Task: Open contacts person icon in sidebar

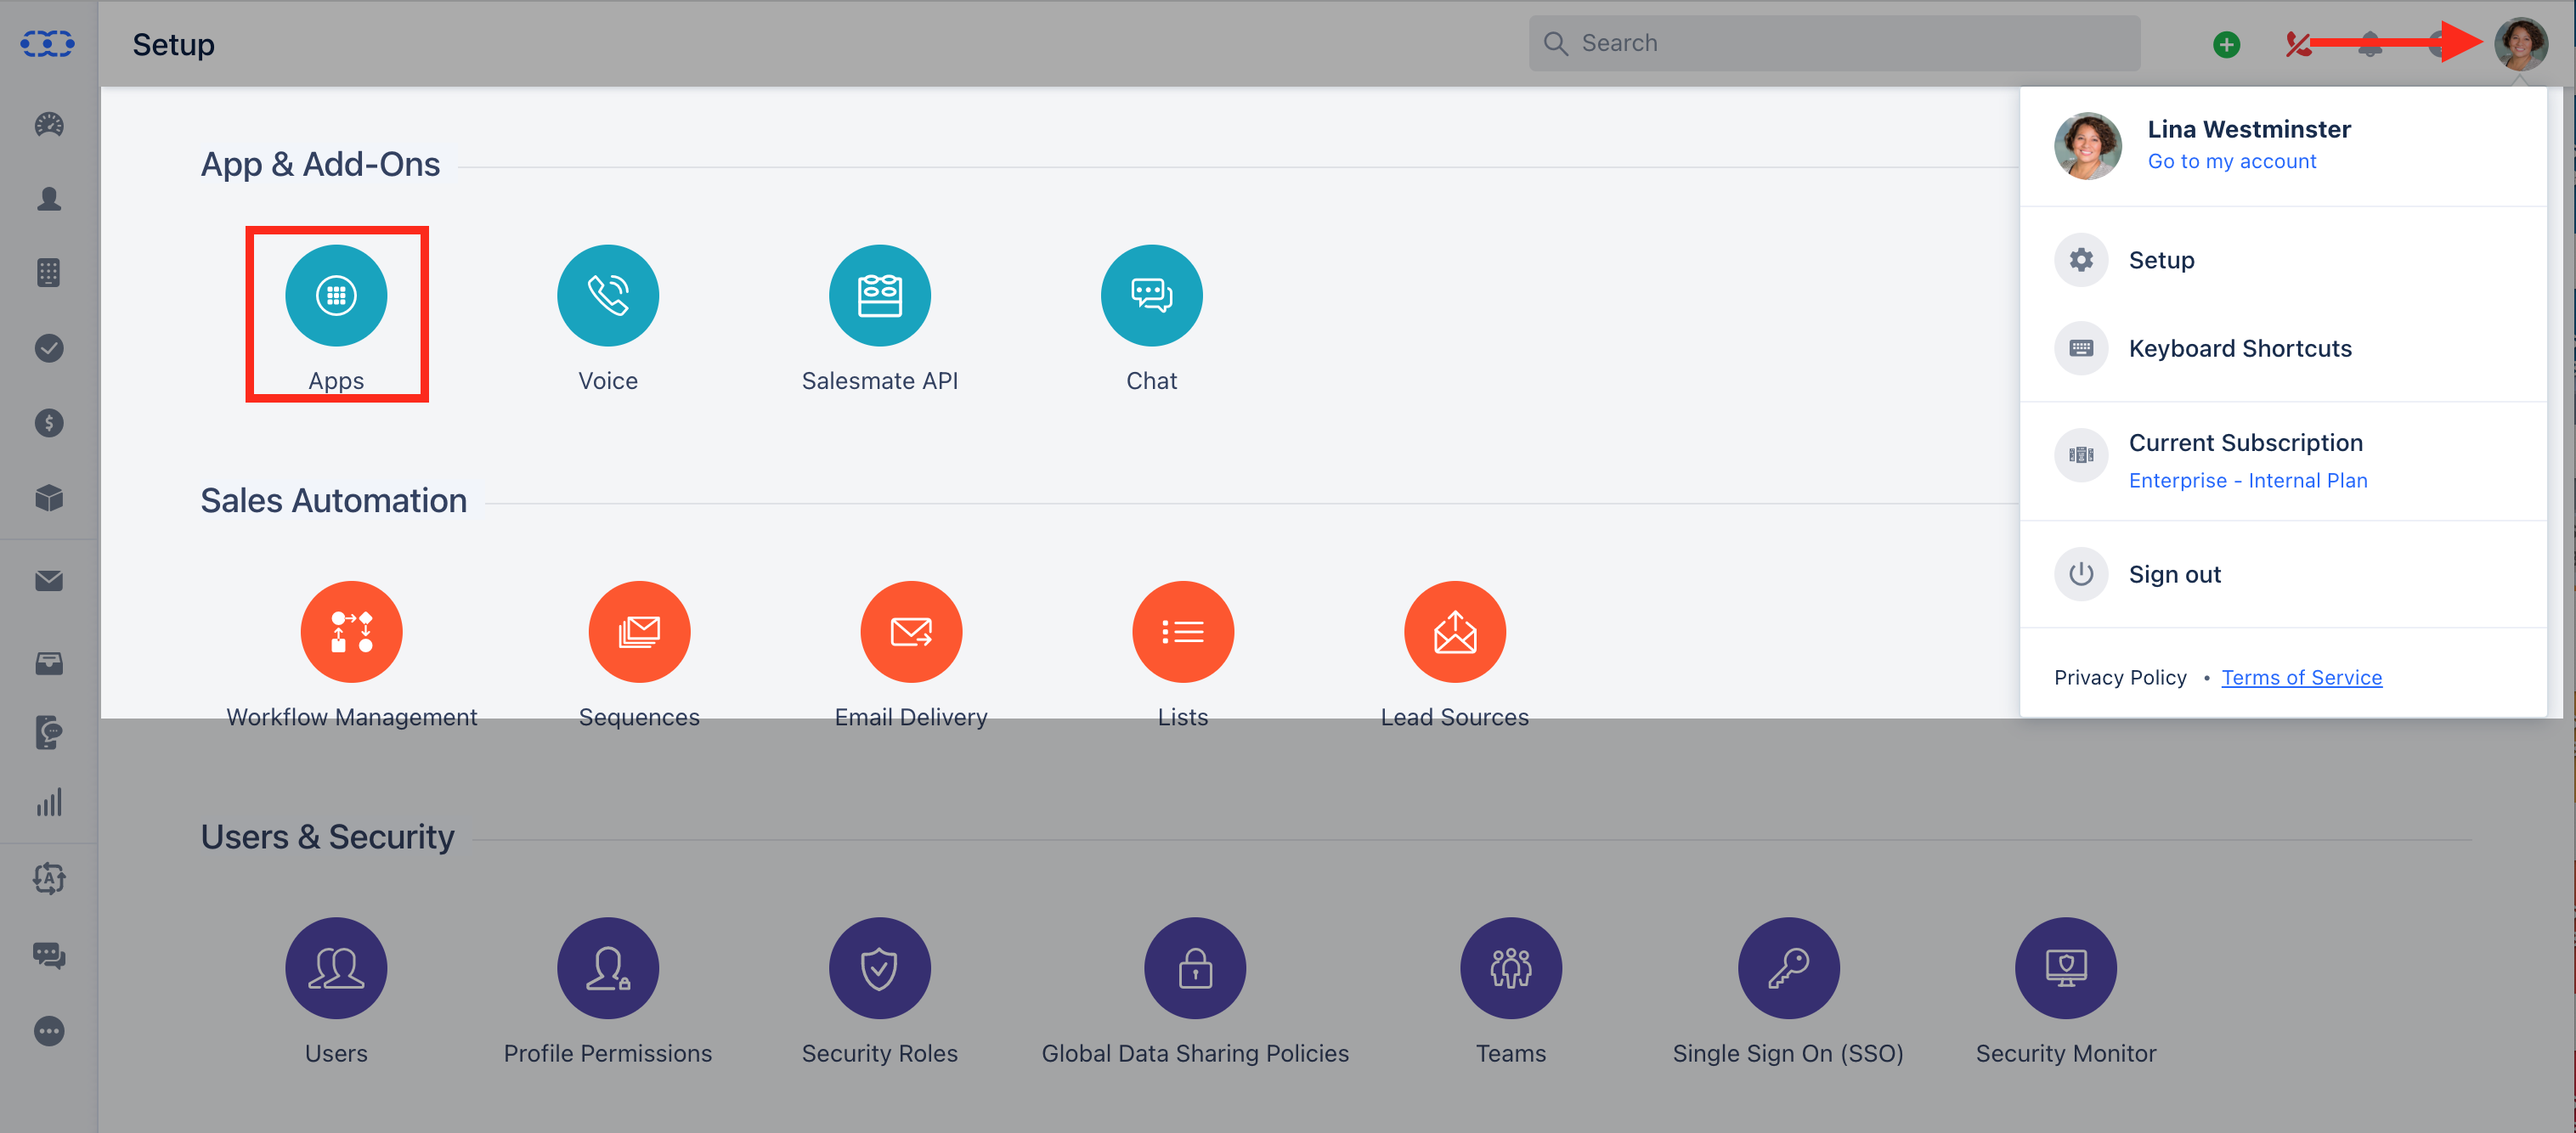Action: (49, 199)
